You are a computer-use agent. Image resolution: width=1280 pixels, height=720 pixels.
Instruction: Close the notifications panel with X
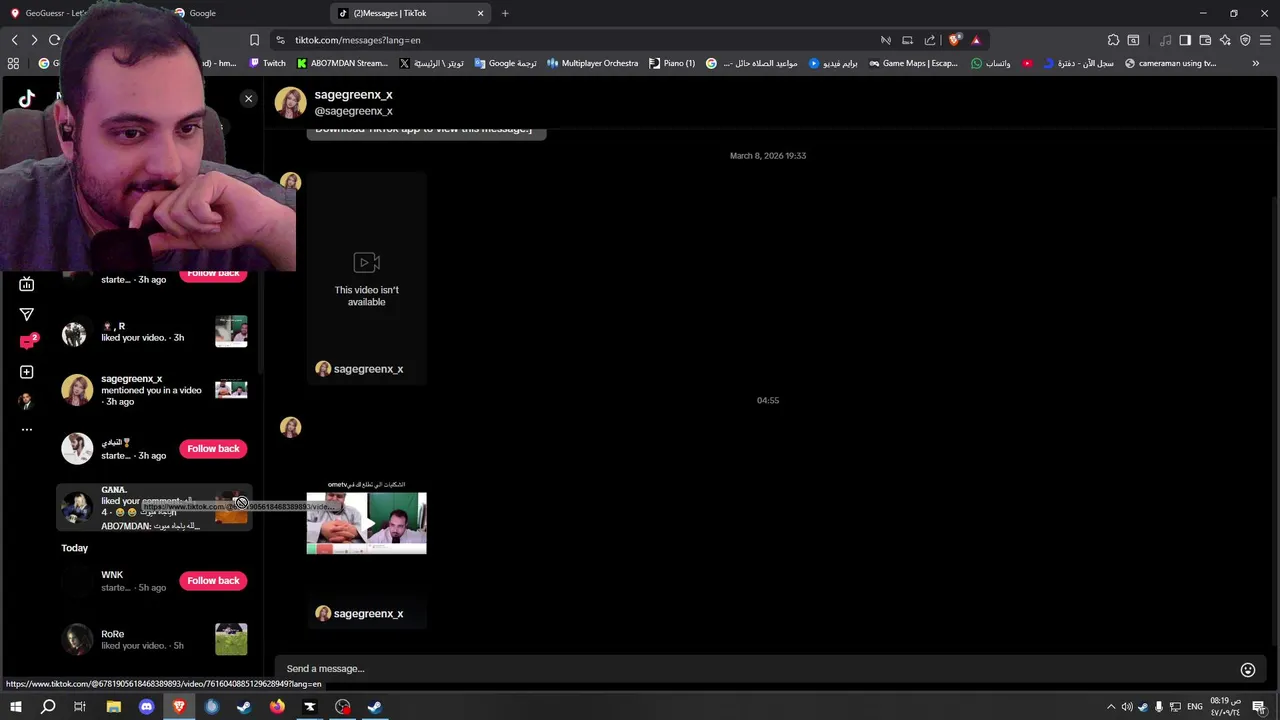248,98
